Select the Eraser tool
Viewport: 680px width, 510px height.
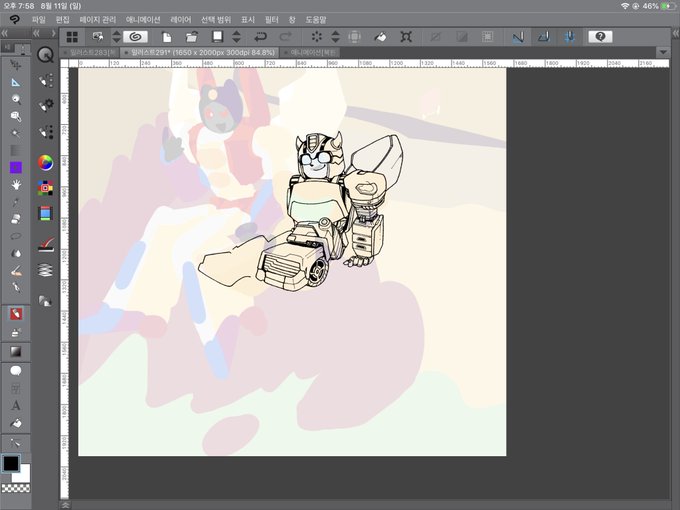point(16,219)
